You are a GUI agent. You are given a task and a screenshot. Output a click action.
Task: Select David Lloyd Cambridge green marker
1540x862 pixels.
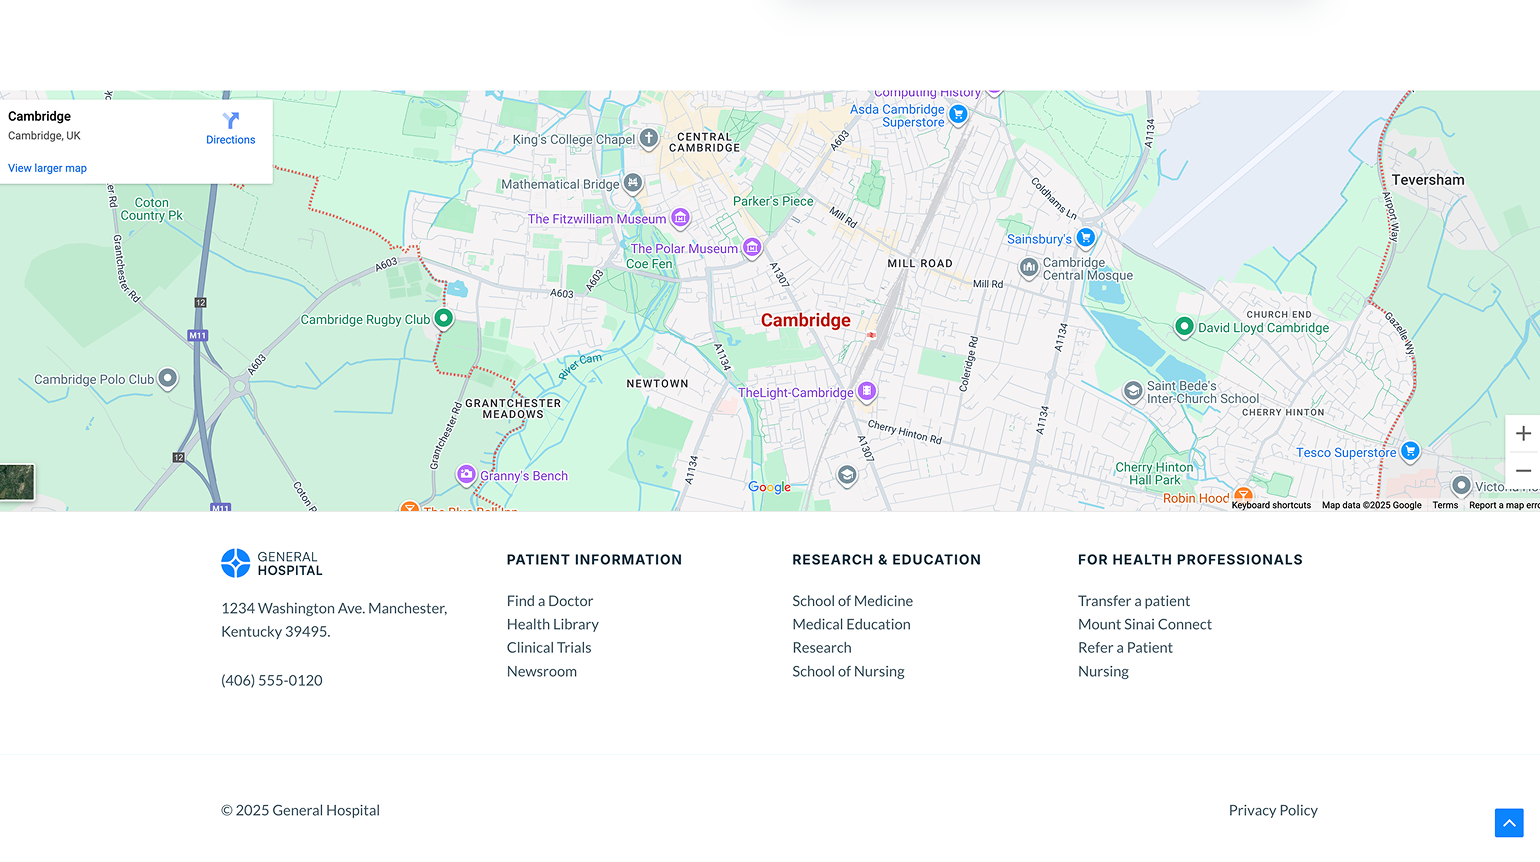tap(1184, 327)
